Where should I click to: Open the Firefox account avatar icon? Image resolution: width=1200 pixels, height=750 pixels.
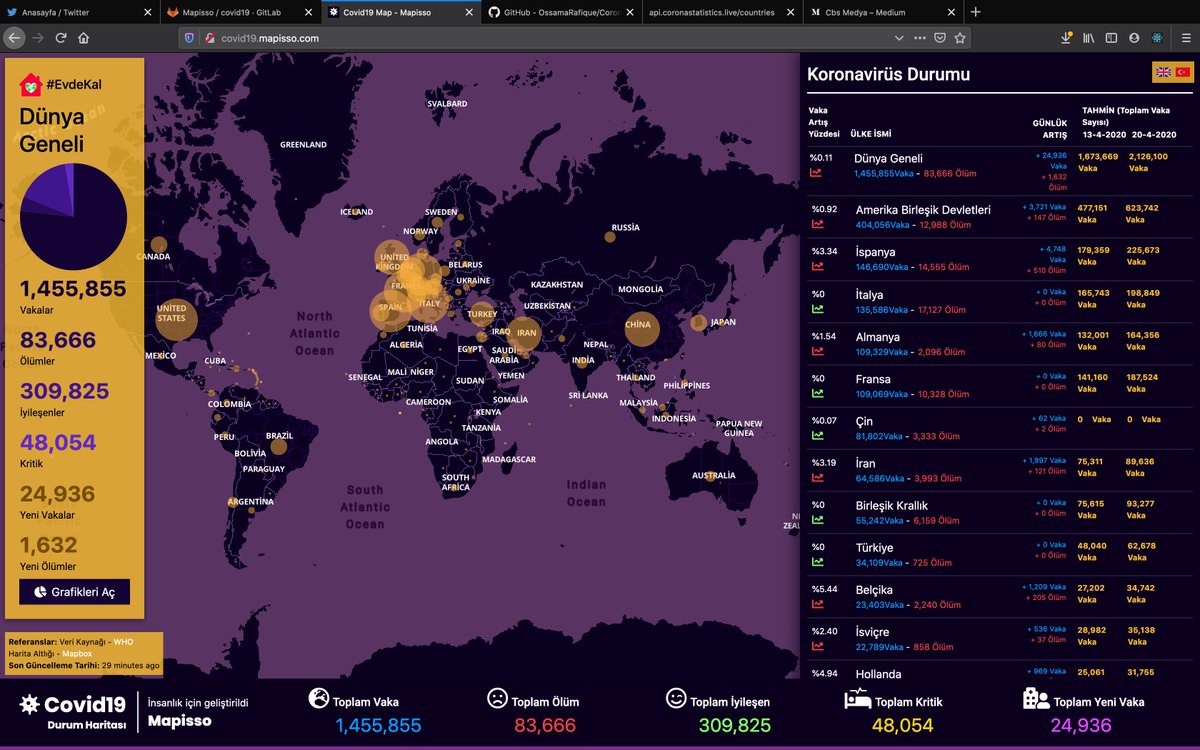[x=1134, y=38]
